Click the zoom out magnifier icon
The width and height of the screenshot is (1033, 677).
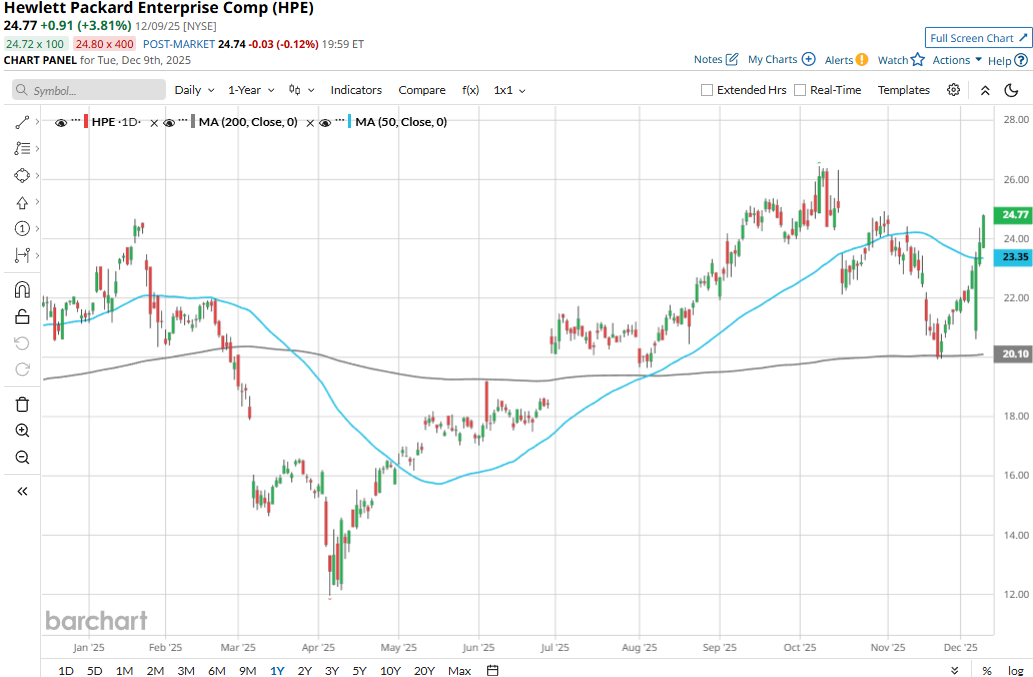coord(22,457)
